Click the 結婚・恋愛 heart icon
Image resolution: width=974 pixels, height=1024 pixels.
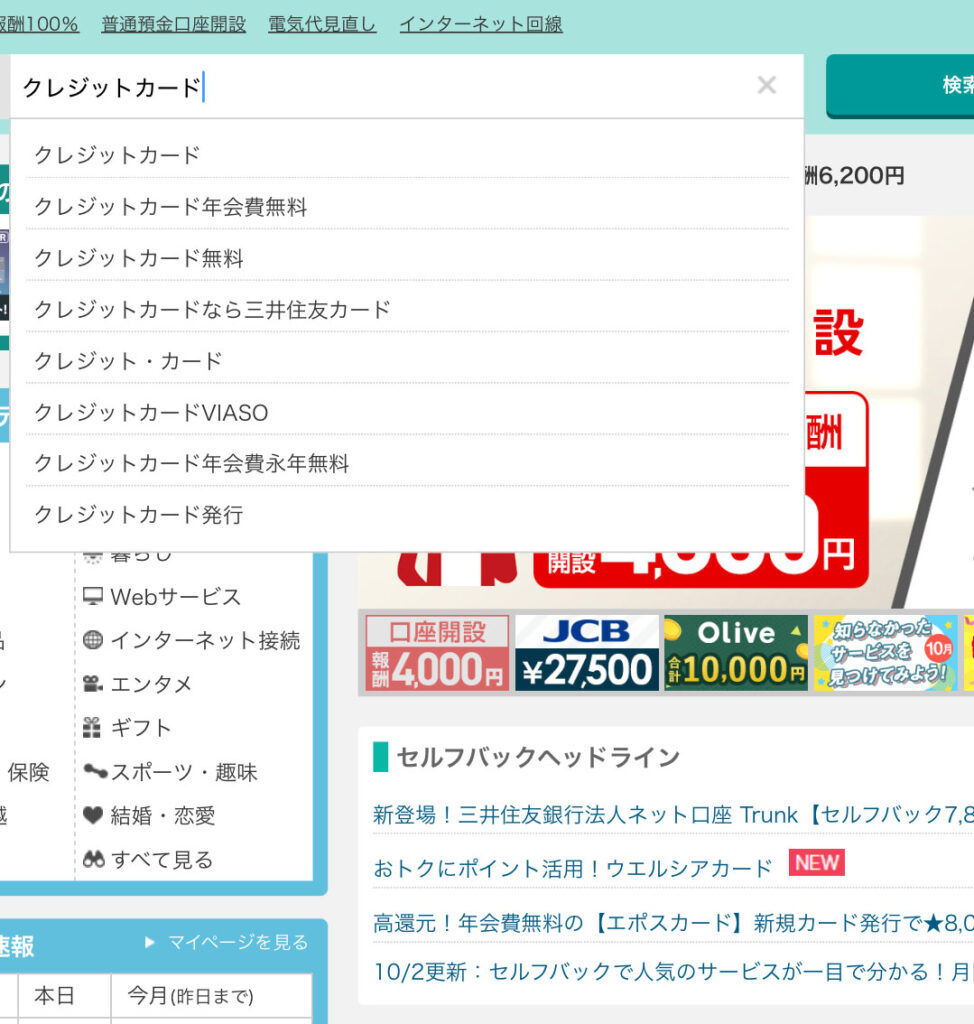tap(93, 816)
